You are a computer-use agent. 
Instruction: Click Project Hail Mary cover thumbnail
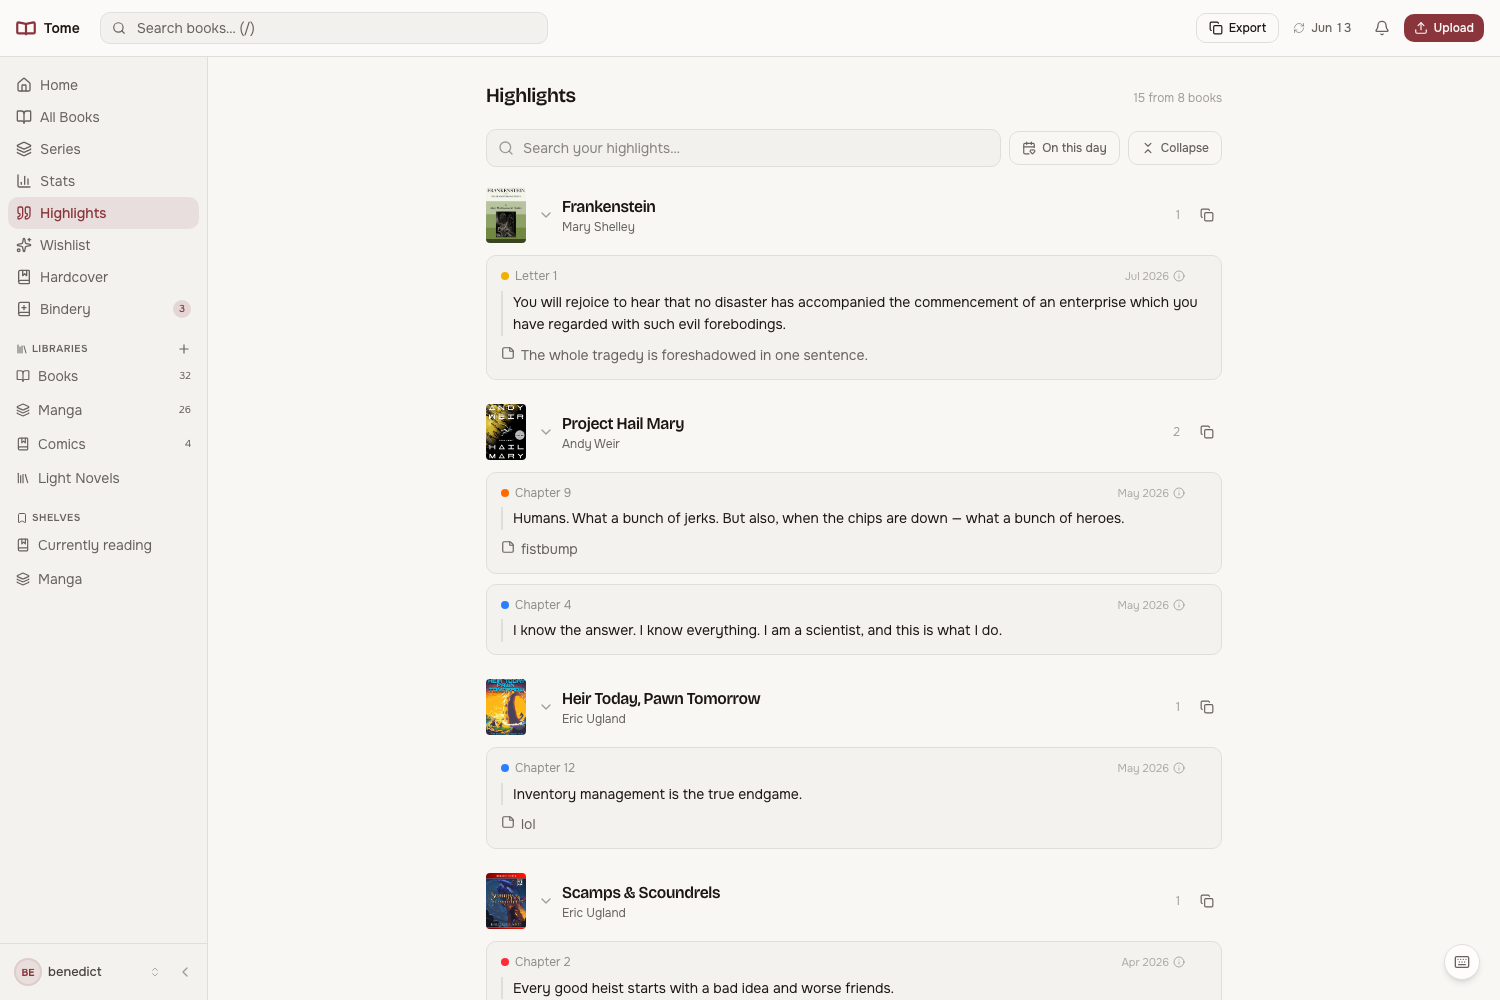click(506, 432)
